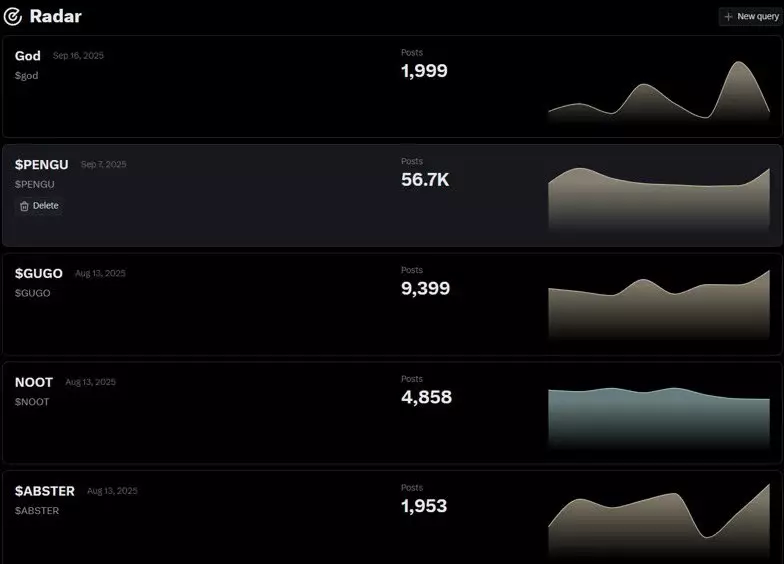Viewport: 784px width, 564px height.
Task: Click the $GUGO posts trend chart
Action: point(659,305)
